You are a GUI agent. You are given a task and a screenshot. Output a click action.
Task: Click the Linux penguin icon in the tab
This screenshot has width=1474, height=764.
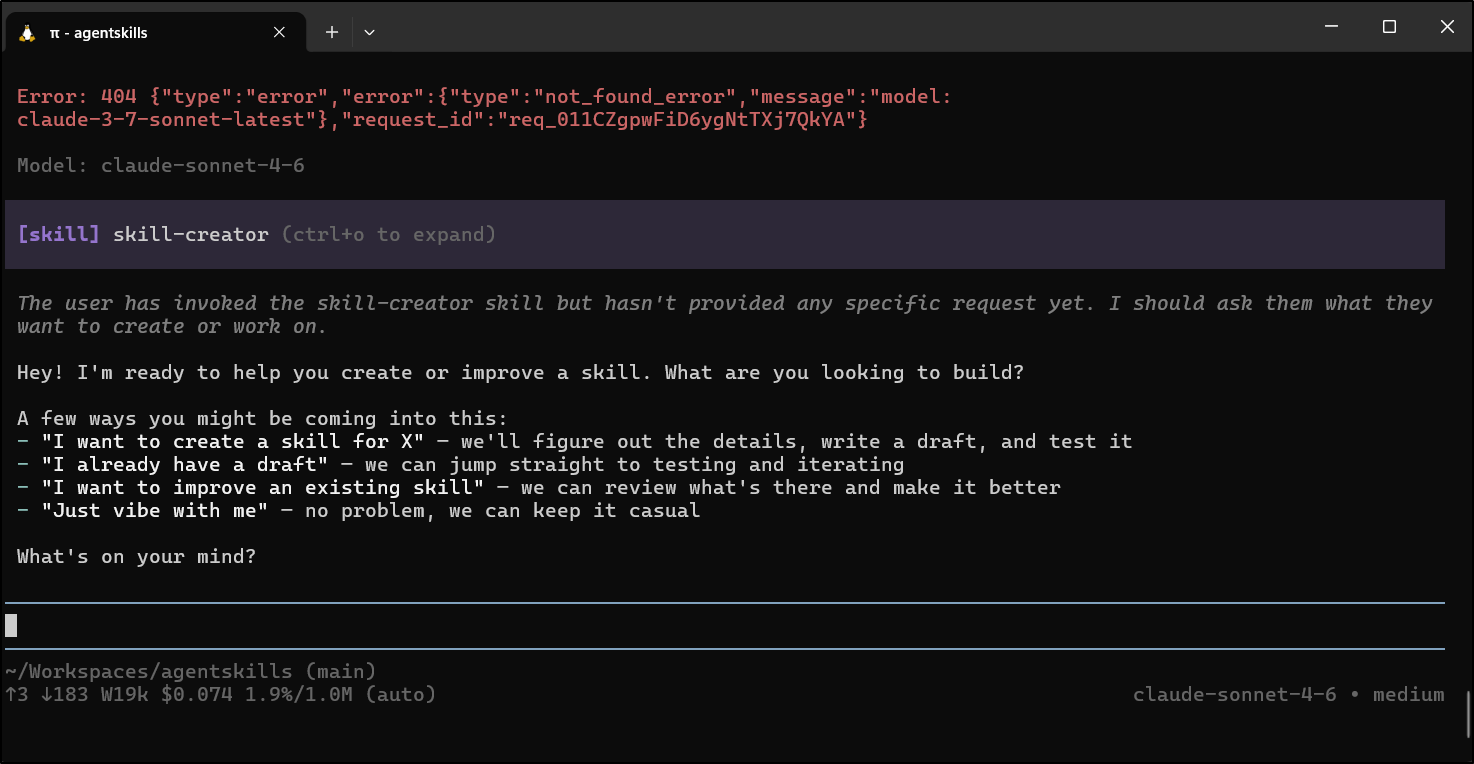27,33
